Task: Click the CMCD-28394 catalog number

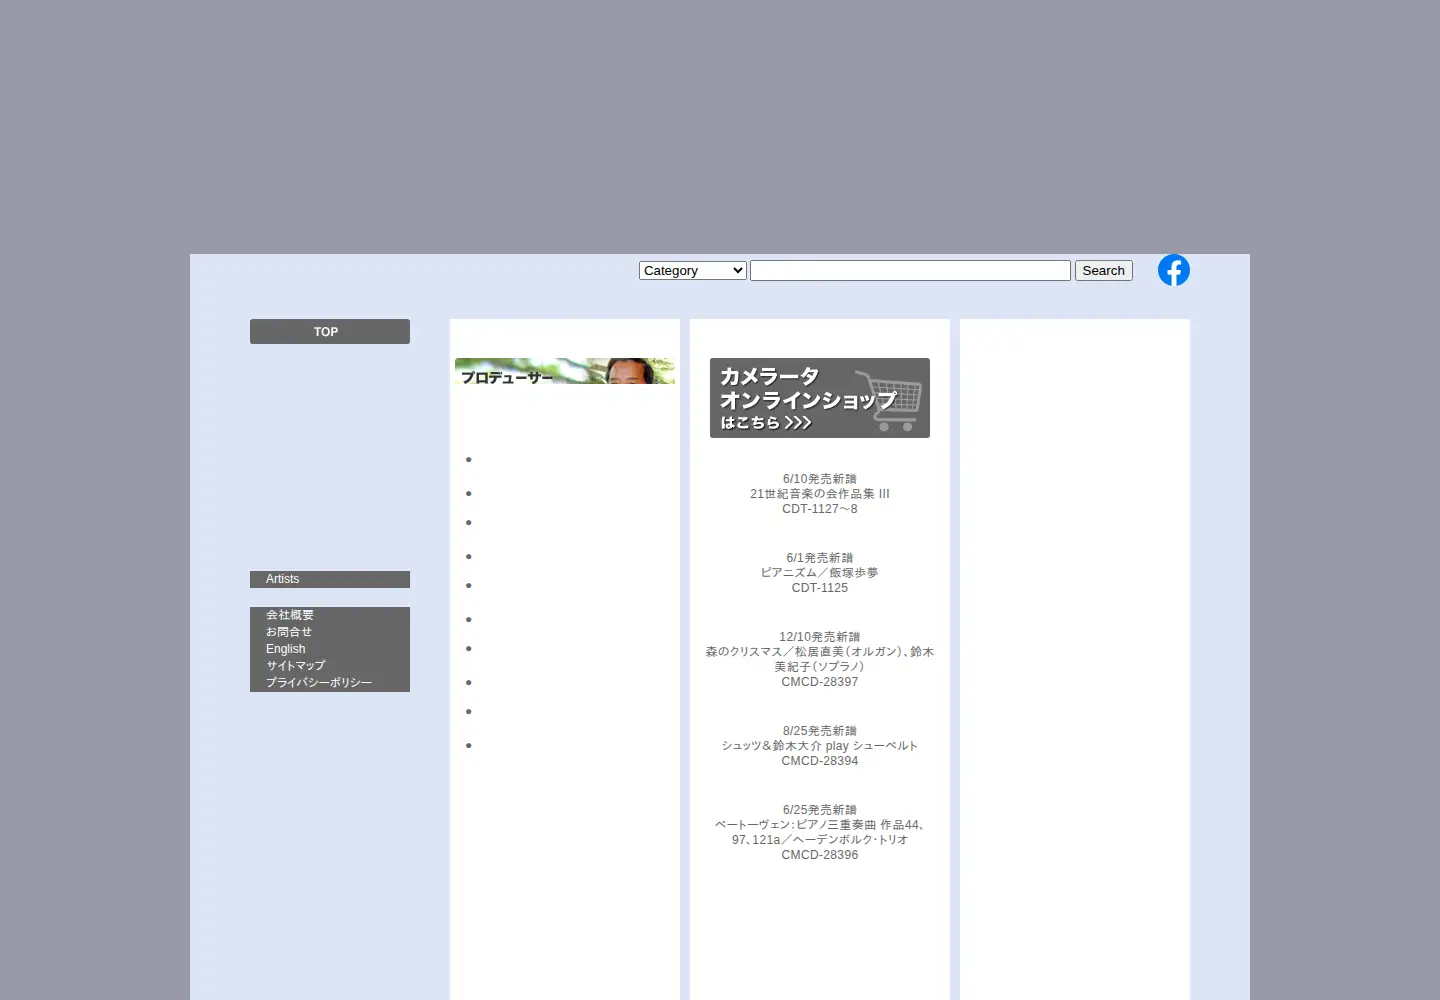Action: point(820,761)
